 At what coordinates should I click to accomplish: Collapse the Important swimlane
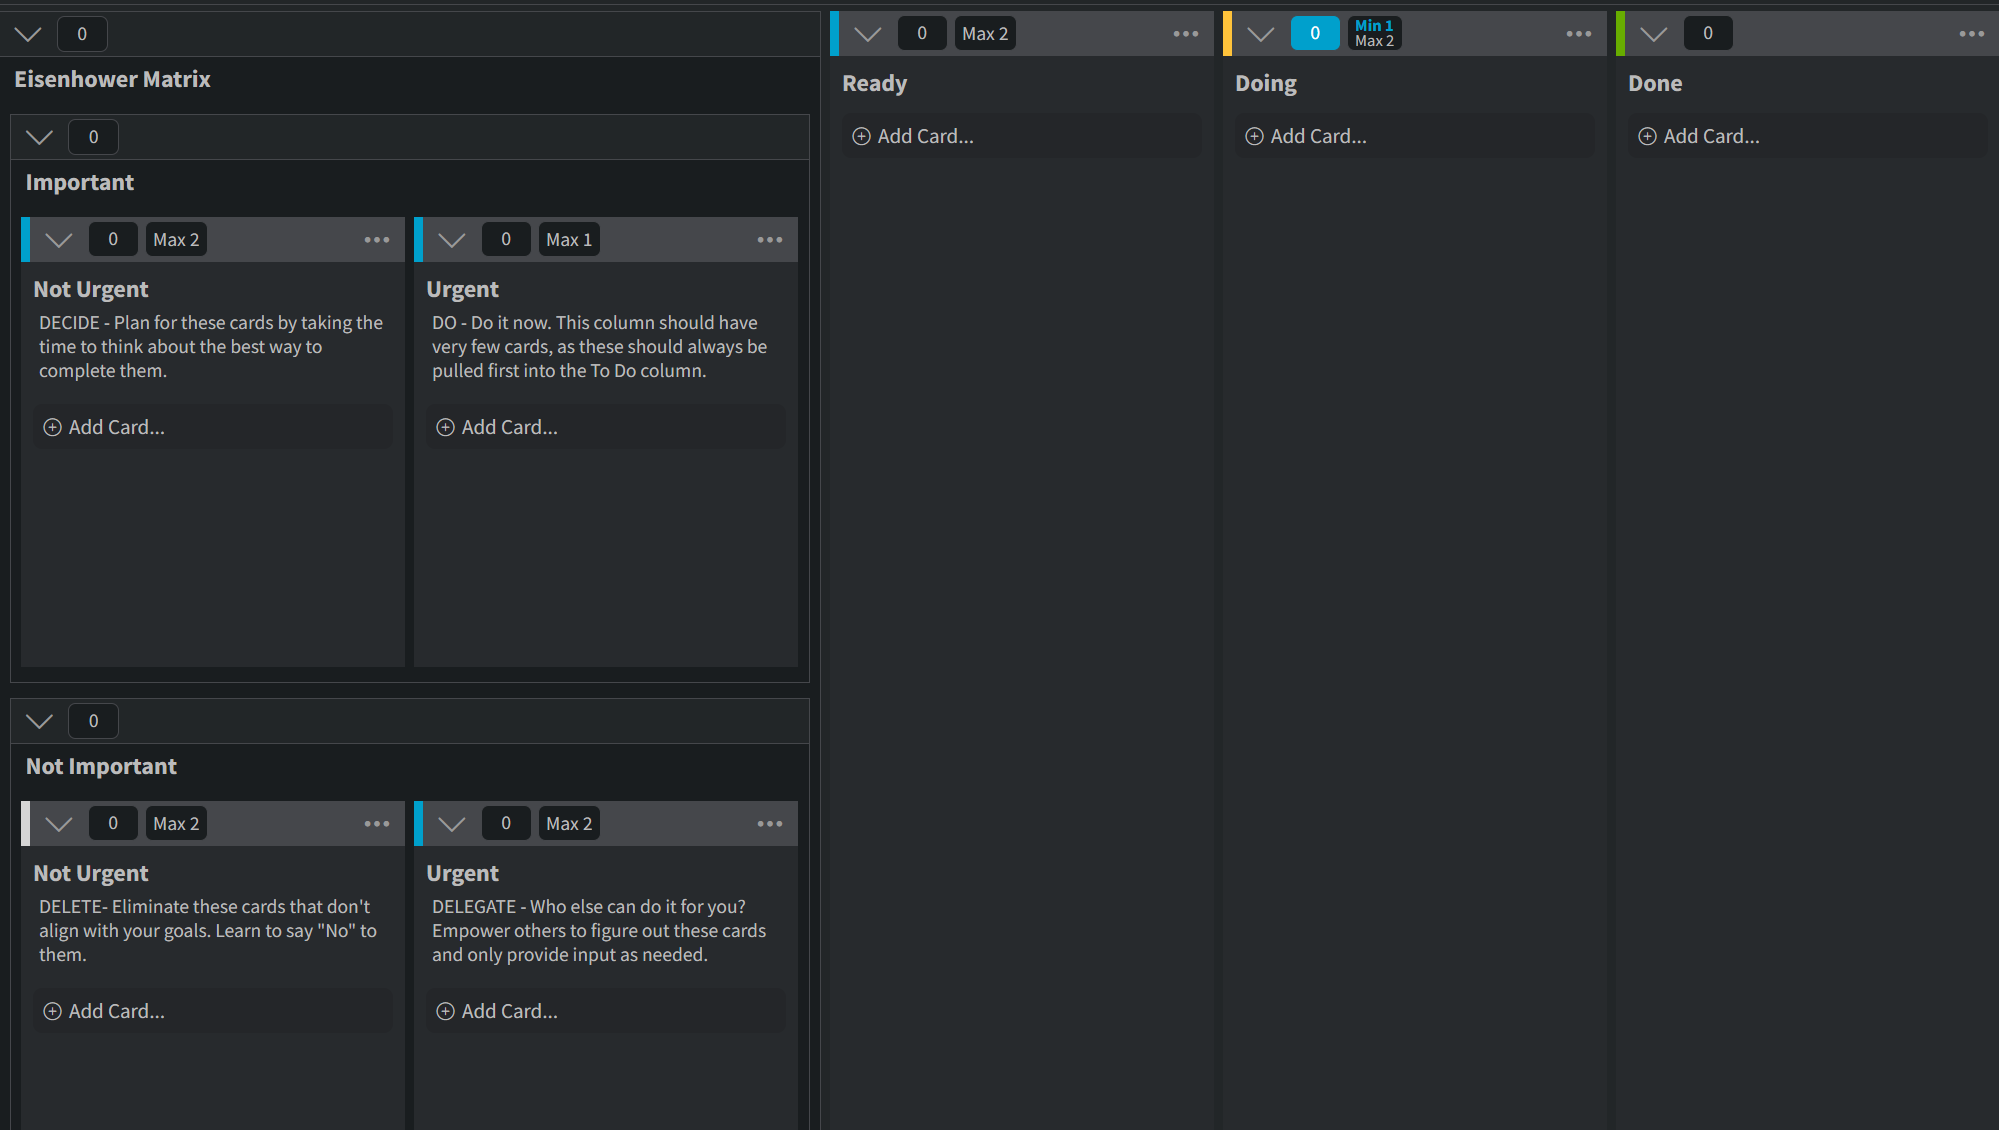(40, 138)
